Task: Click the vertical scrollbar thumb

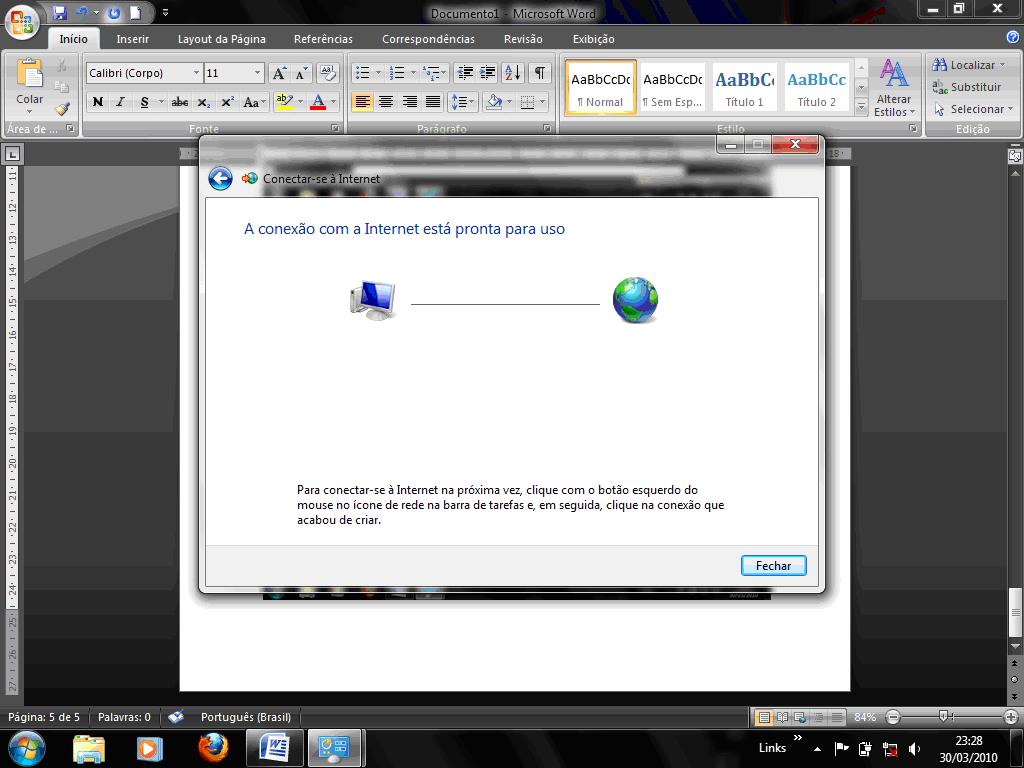Action: click(x=1015, y=613)
